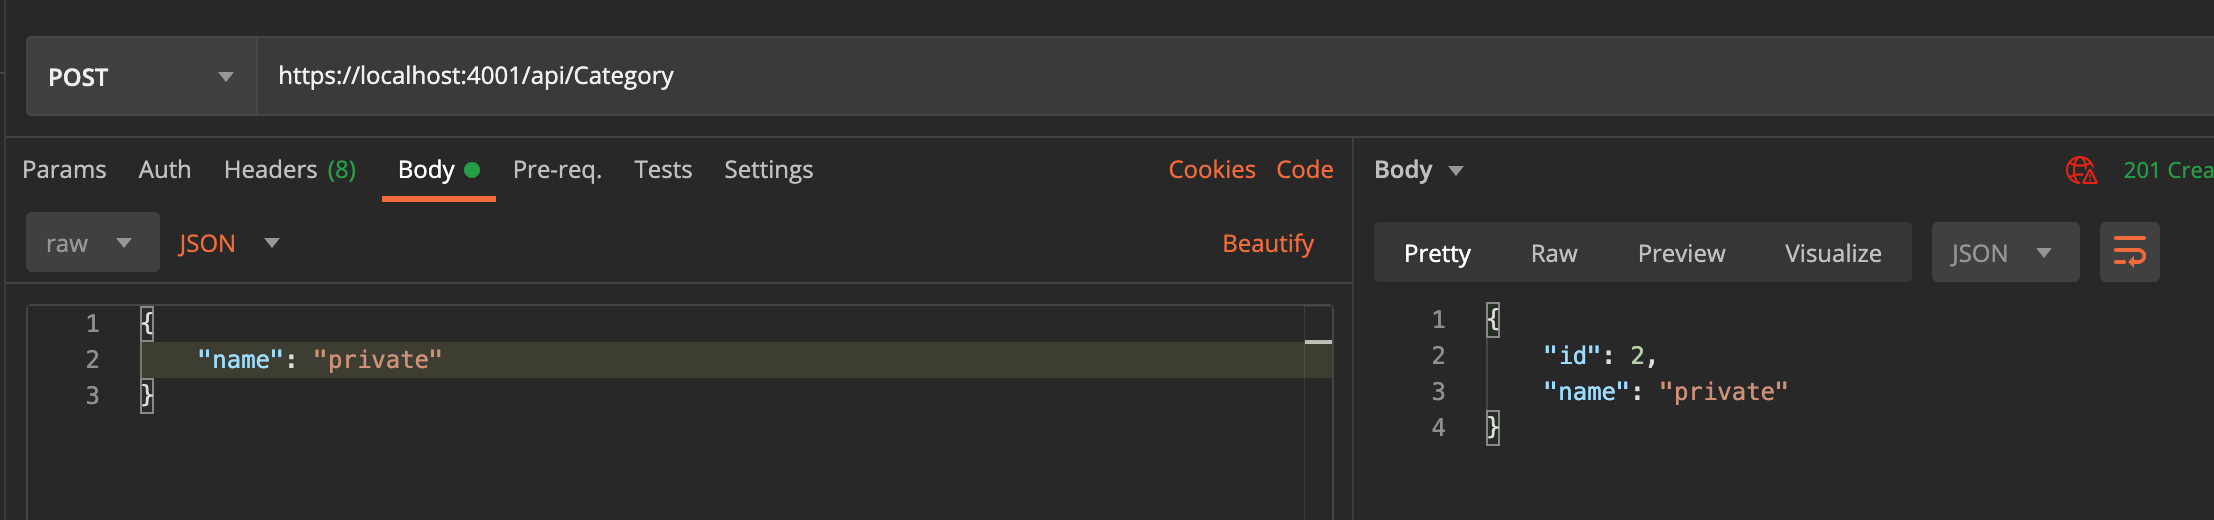This screenshot has height=520, width=2214.
Task: Open the orange JSON format dropdown
Action: [x=228, y=243]
